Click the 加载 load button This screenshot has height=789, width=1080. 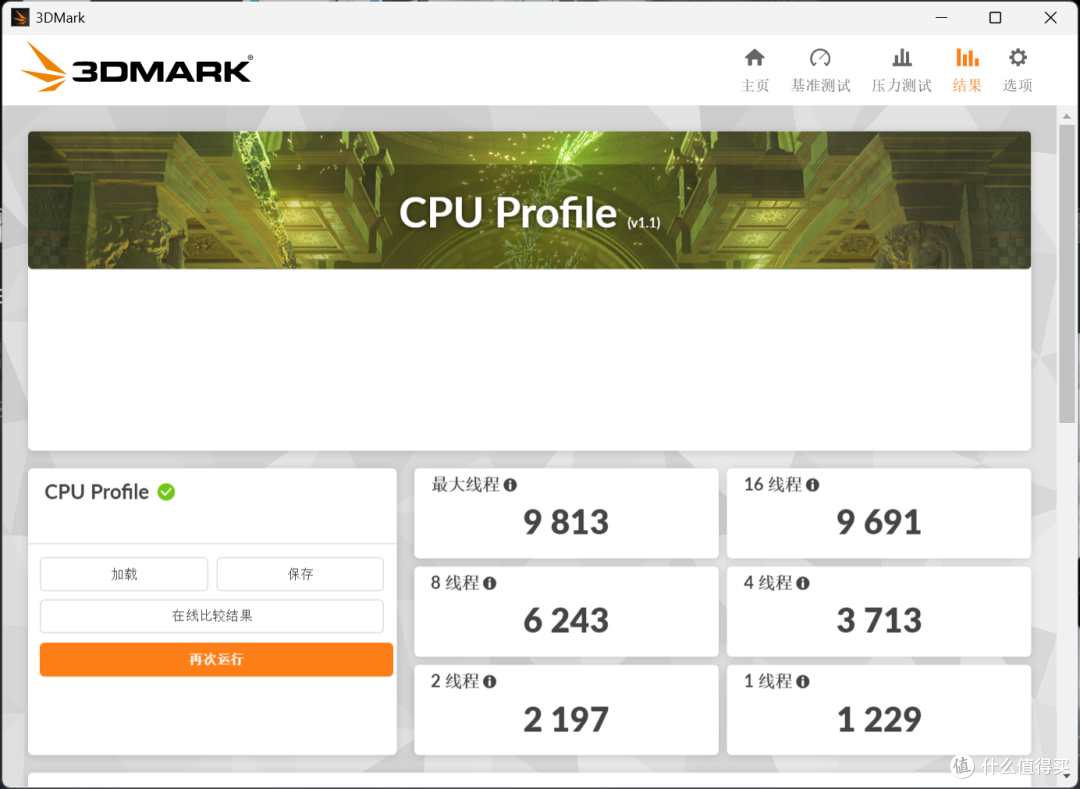pos(124,574)
